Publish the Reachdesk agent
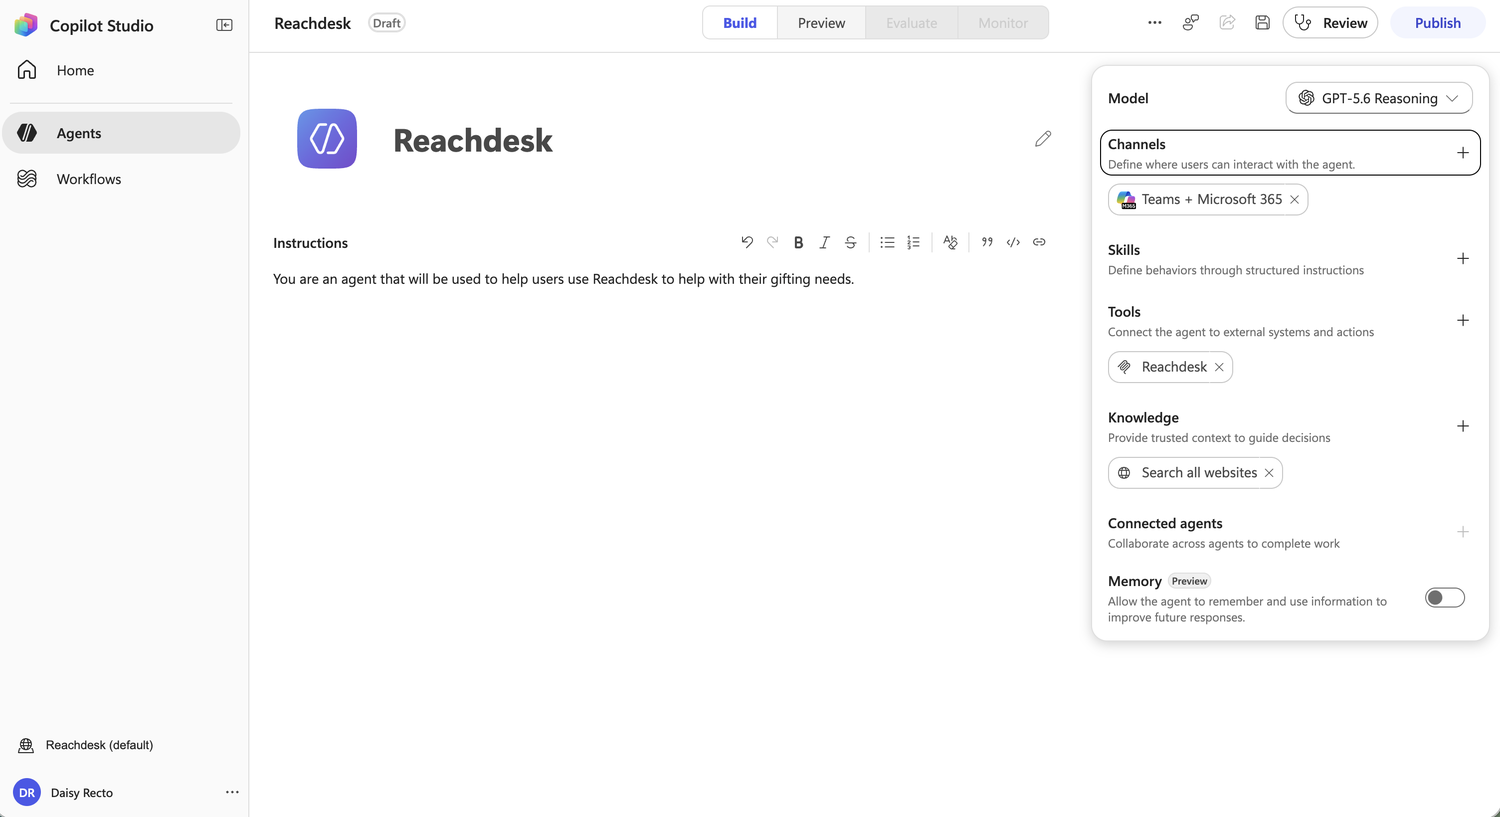This screenshot has height=817, width=1500. (1437, 23)
